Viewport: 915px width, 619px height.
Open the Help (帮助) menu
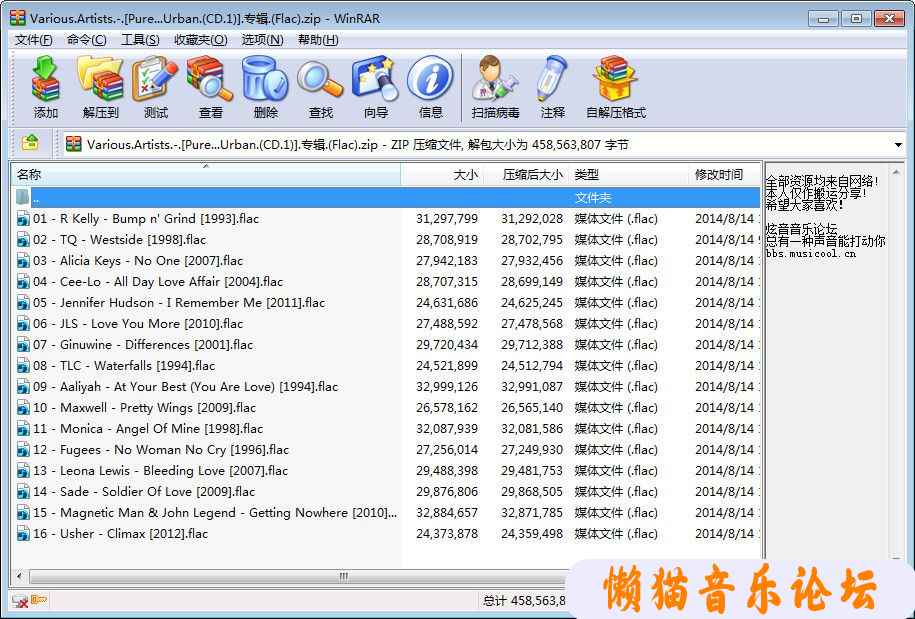pos(318,40)
